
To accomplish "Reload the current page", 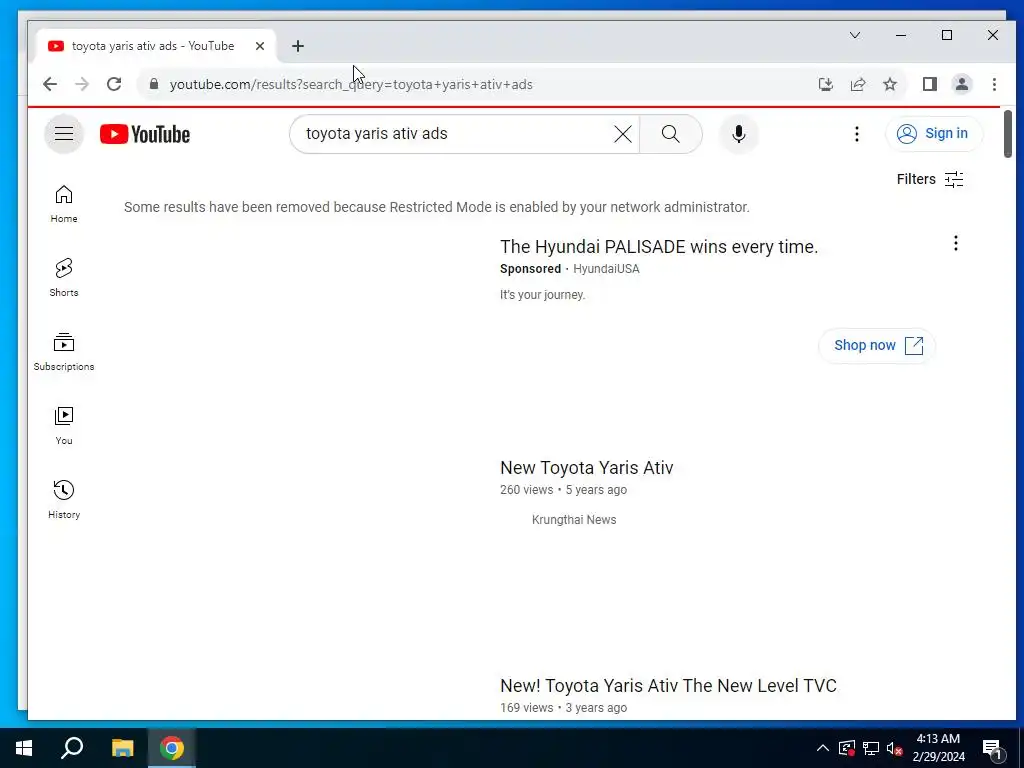I will tap(114, 84).
